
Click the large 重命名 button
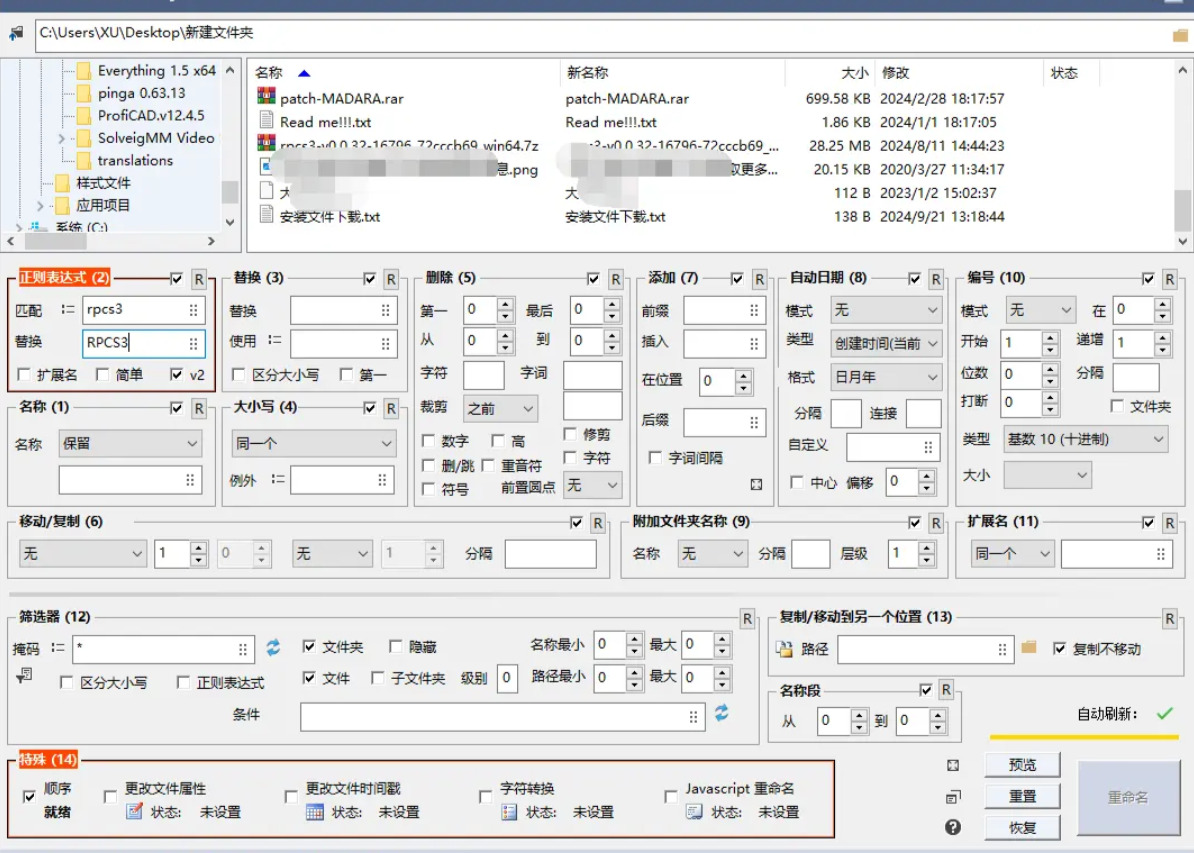tap(1128, 797)
